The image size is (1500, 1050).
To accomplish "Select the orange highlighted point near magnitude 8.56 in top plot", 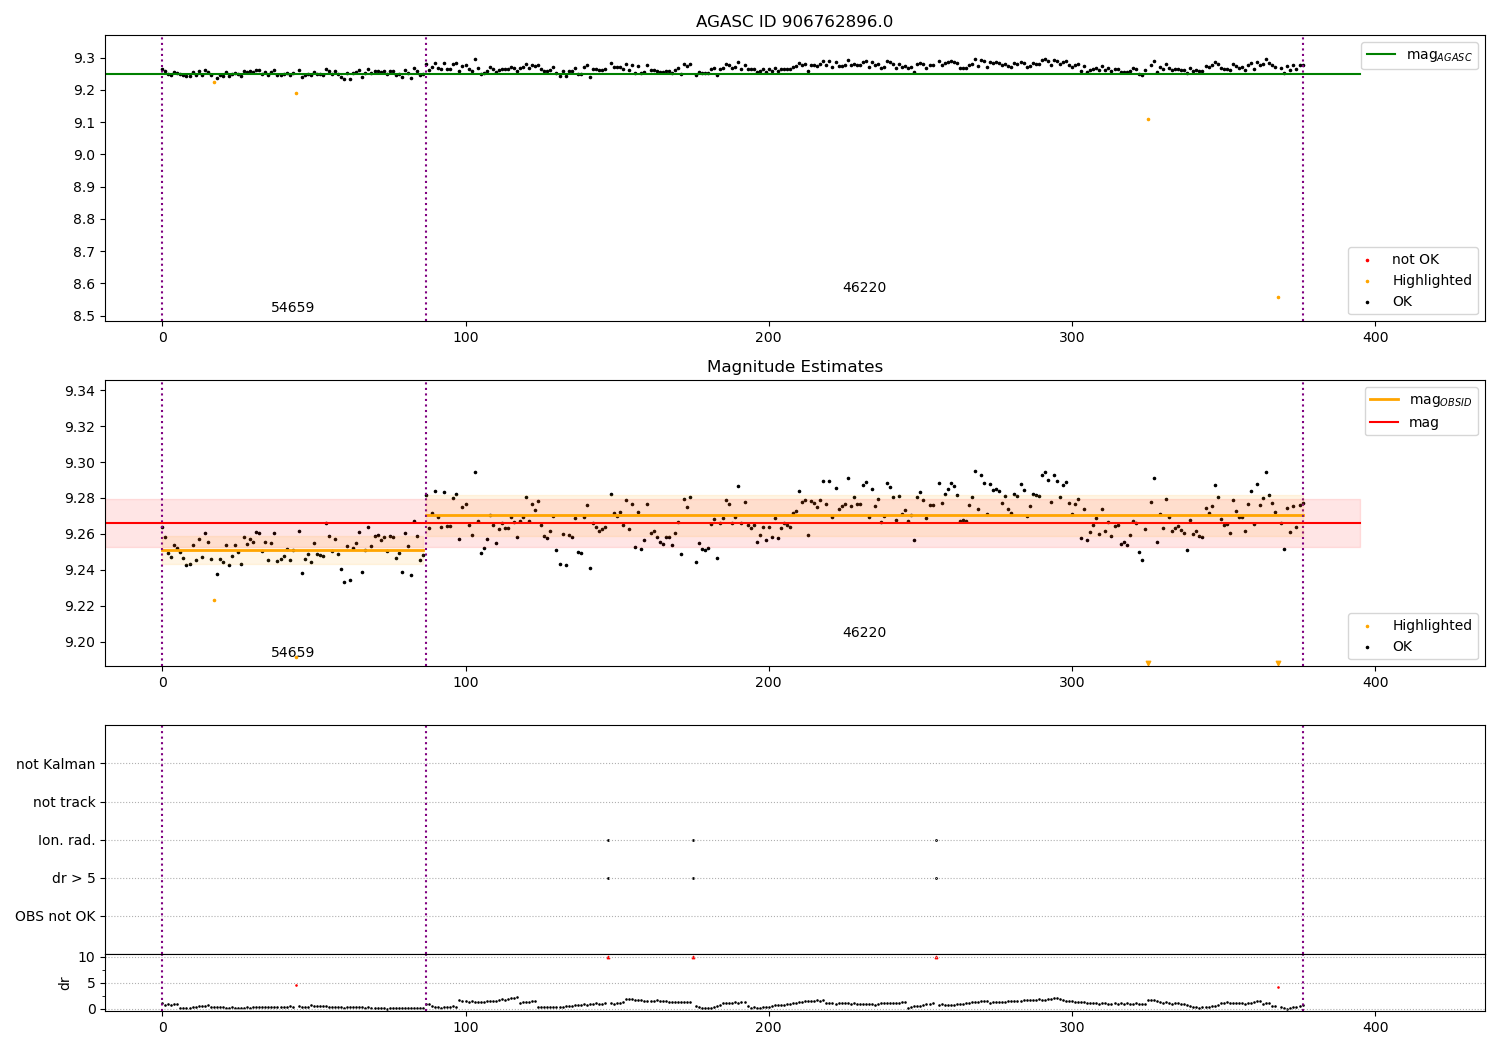I will [x=1278, y=297].
